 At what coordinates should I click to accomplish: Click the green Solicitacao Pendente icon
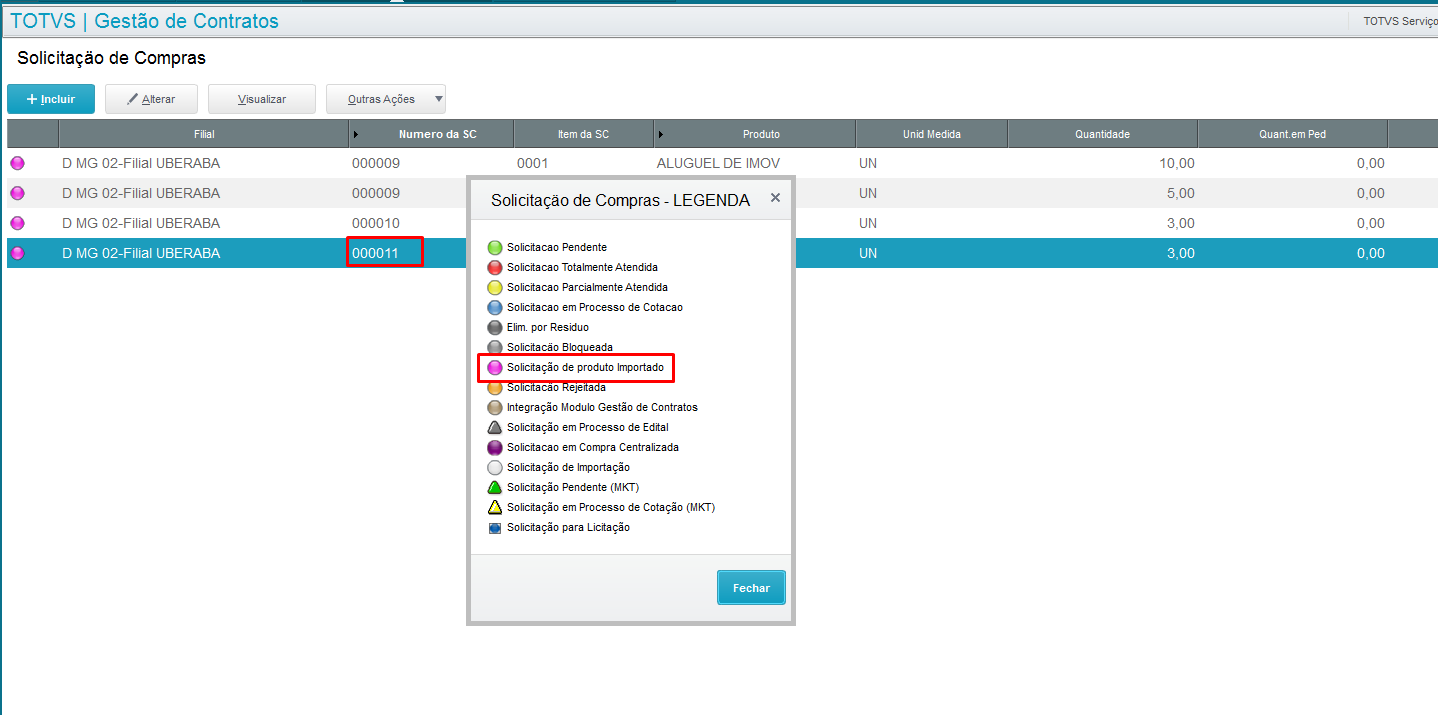[494, 247]
